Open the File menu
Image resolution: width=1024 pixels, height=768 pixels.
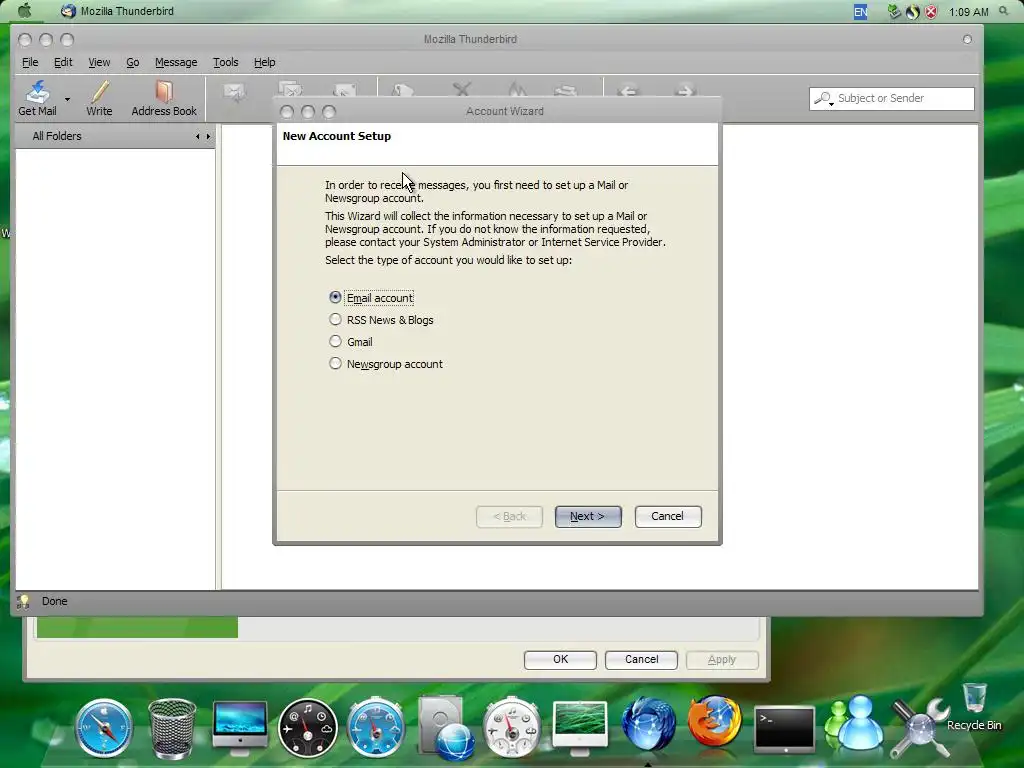pyautogui.click(x=30, y=62)
